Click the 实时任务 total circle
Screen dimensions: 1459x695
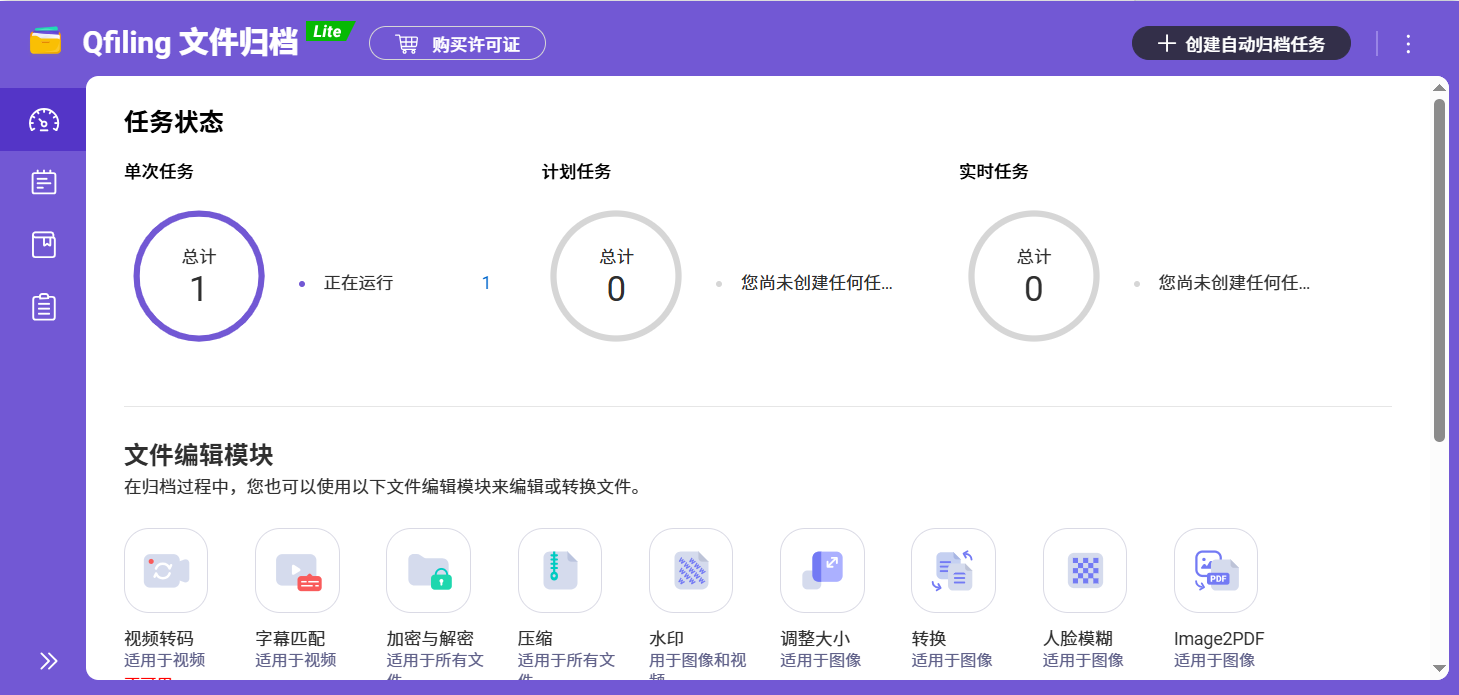pos(1034,276)
